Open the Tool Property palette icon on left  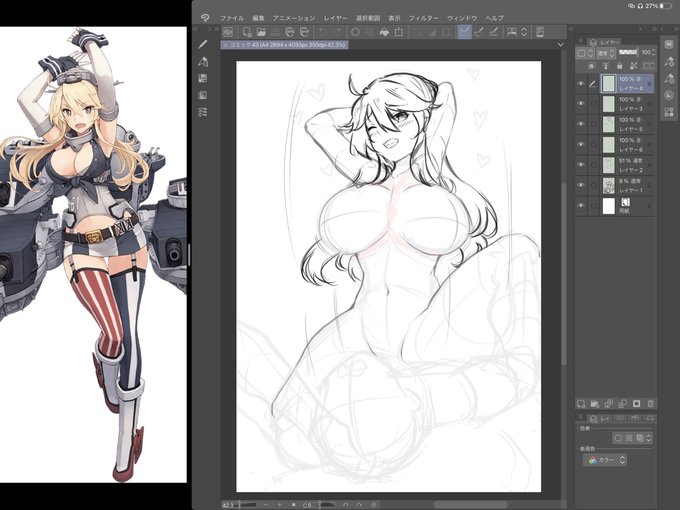tap(203, 78)
